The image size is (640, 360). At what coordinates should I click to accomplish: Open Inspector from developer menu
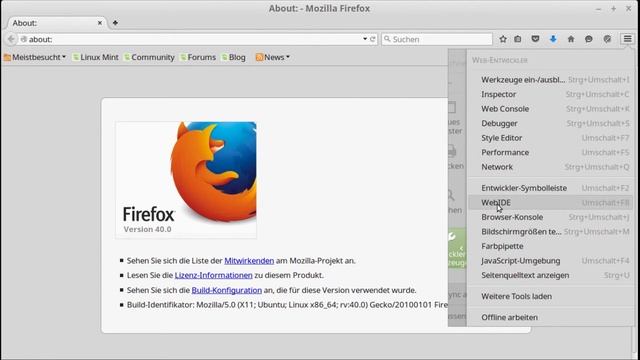[x=550, y=94]
